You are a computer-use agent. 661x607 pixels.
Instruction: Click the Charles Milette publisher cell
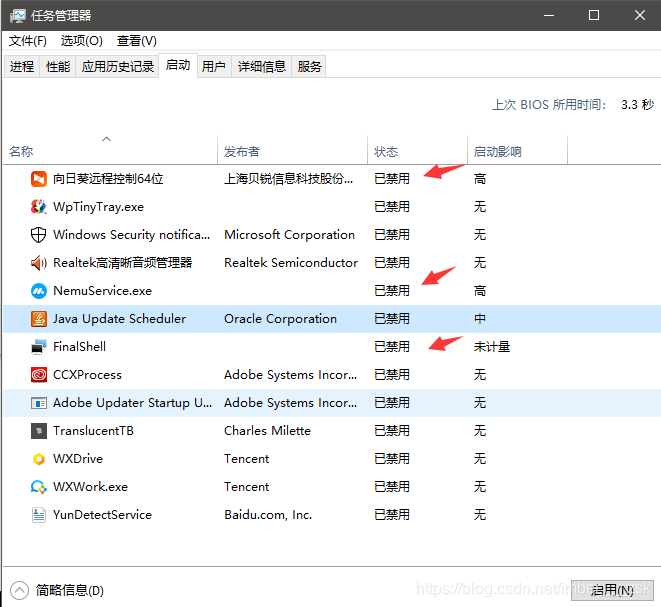(267, 431)
